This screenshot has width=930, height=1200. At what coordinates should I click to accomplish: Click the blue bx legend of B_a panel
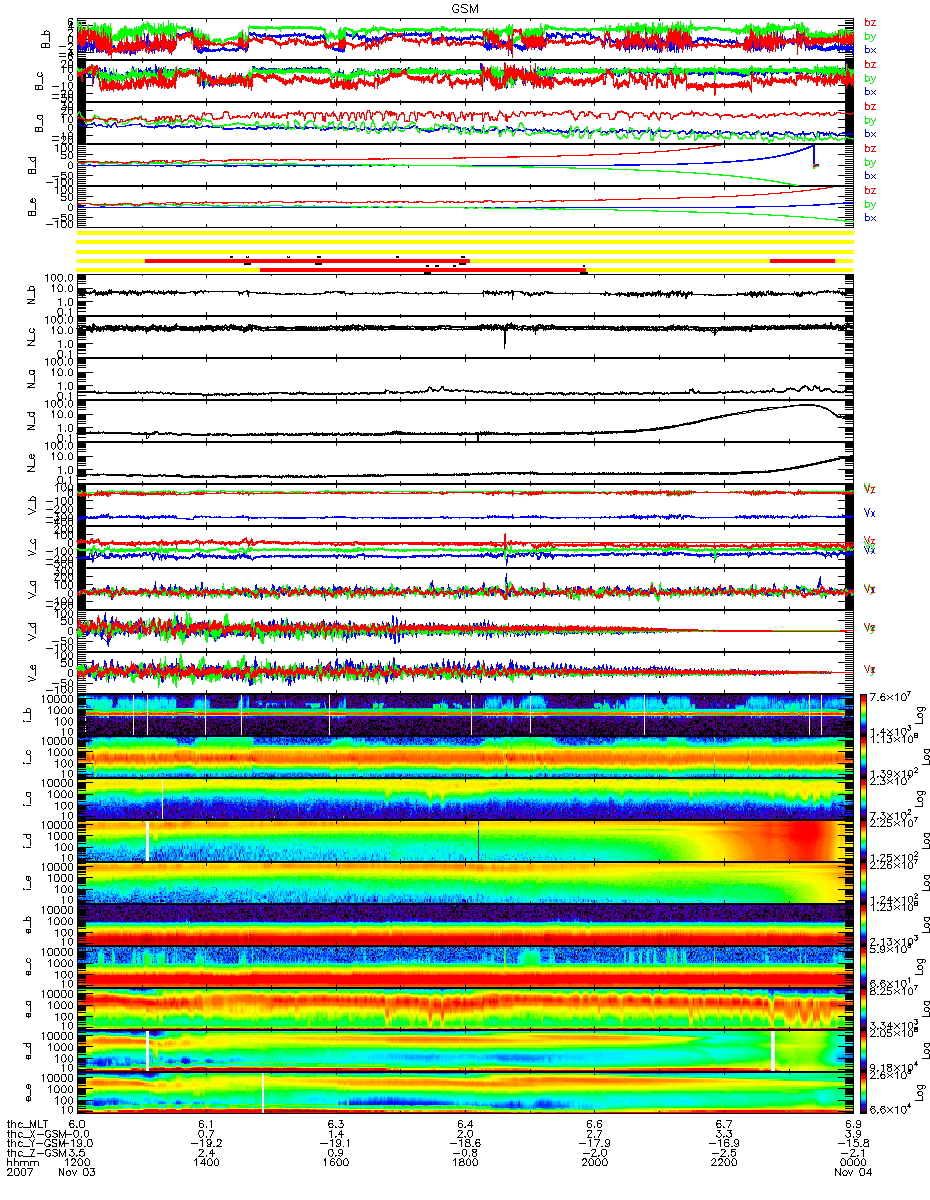click(870, 133)
